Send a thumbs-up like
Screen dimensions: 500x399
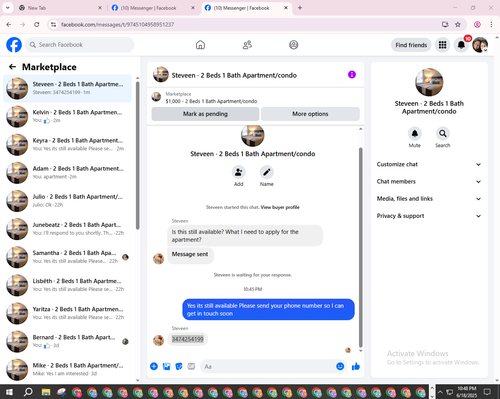click(356, 366)
